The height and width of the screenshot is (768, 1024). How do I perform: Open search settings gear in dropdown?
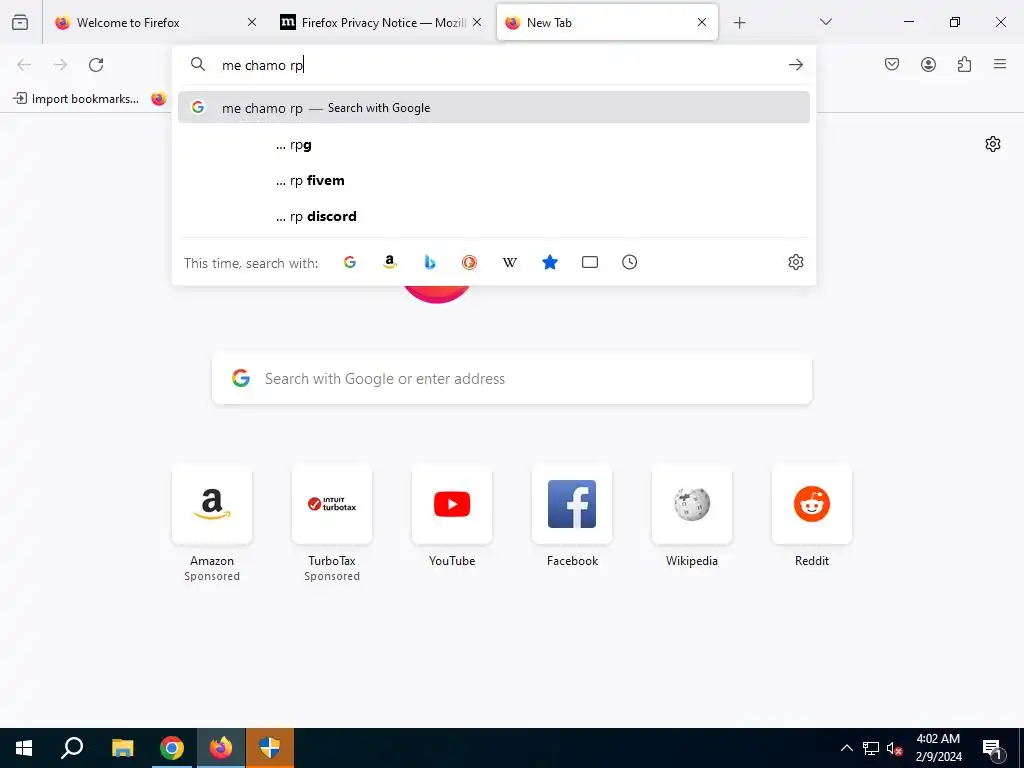tap(795, 263)
